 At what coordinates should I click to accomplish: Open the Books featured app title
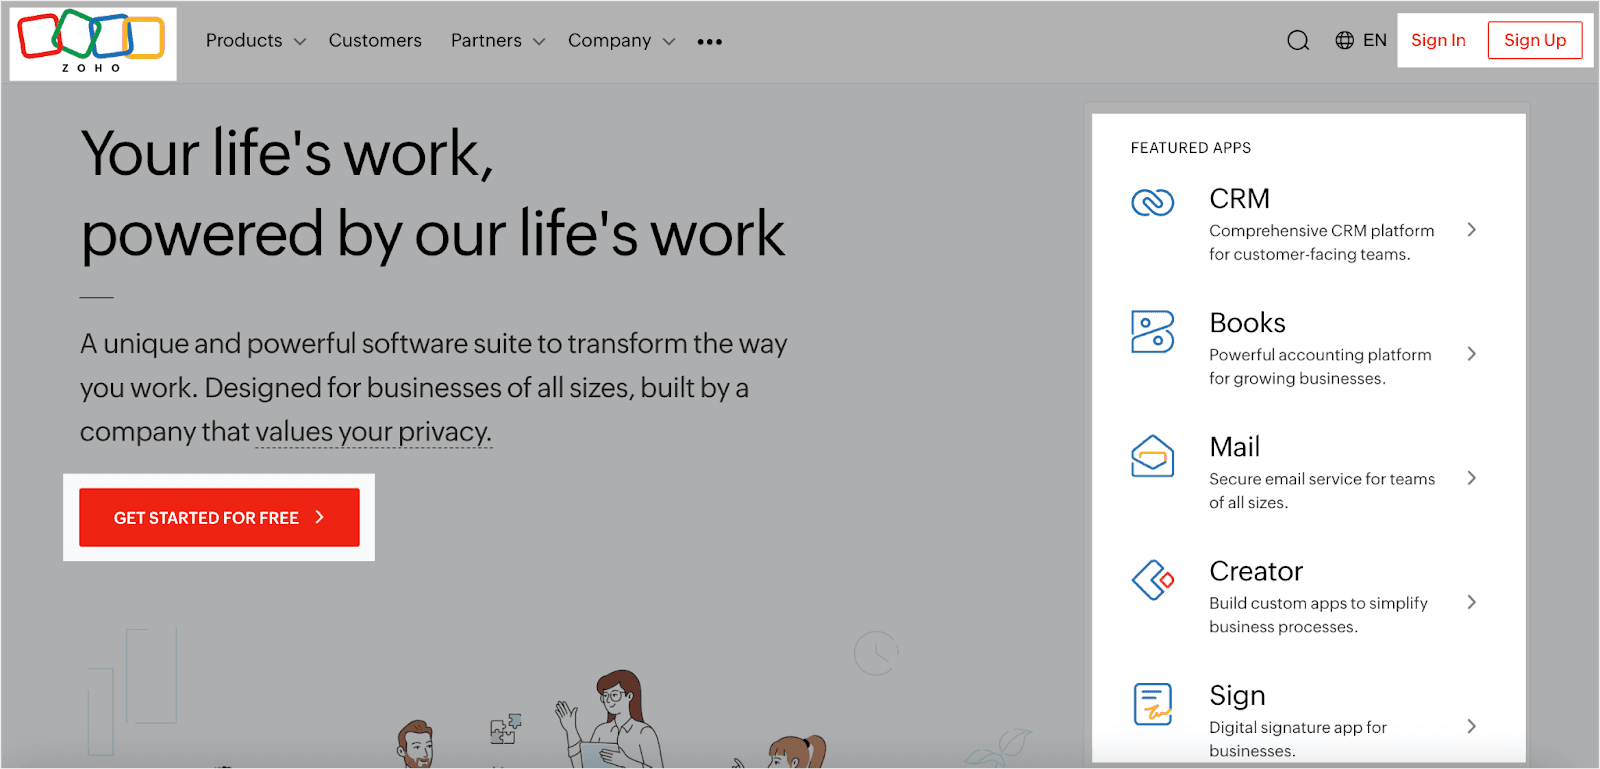click(1247, 323)
